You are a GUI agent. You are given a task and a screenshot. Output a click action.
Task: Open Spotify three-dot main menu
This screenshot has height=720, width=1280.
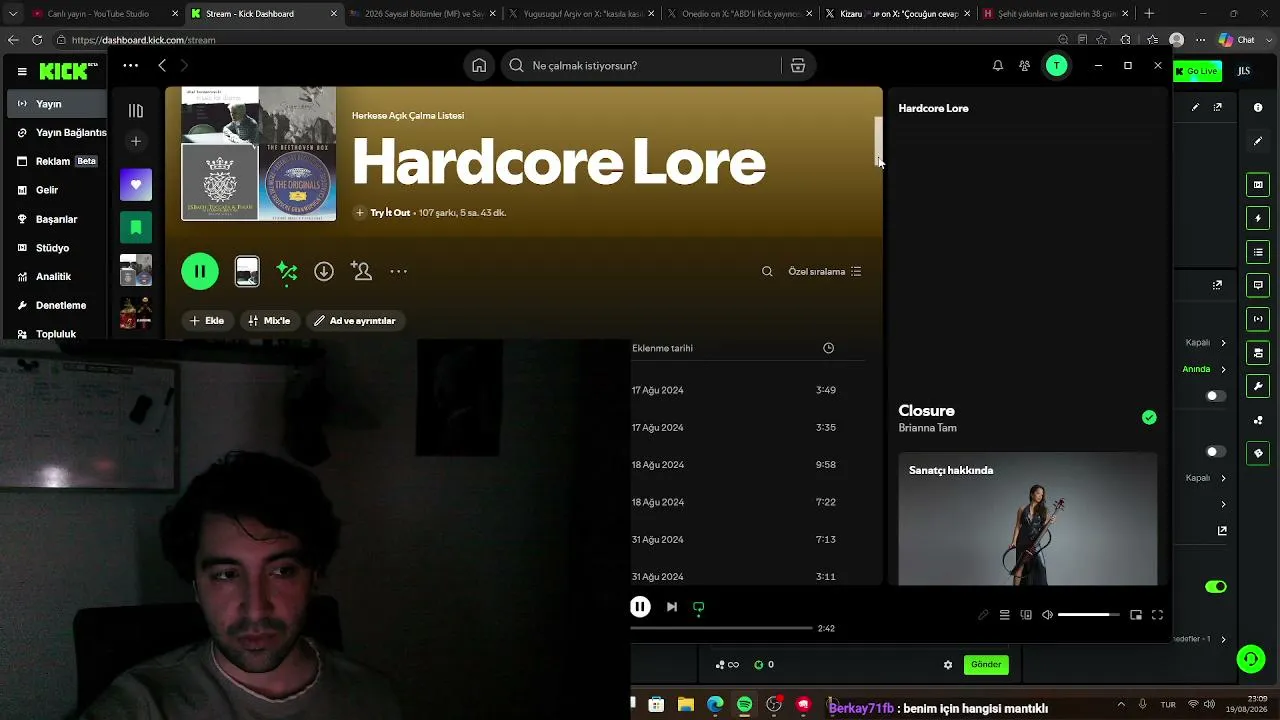130,65
